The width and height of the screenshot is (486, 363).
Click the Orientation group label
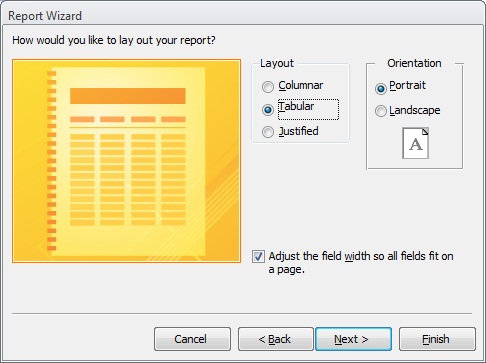point(414,63)
